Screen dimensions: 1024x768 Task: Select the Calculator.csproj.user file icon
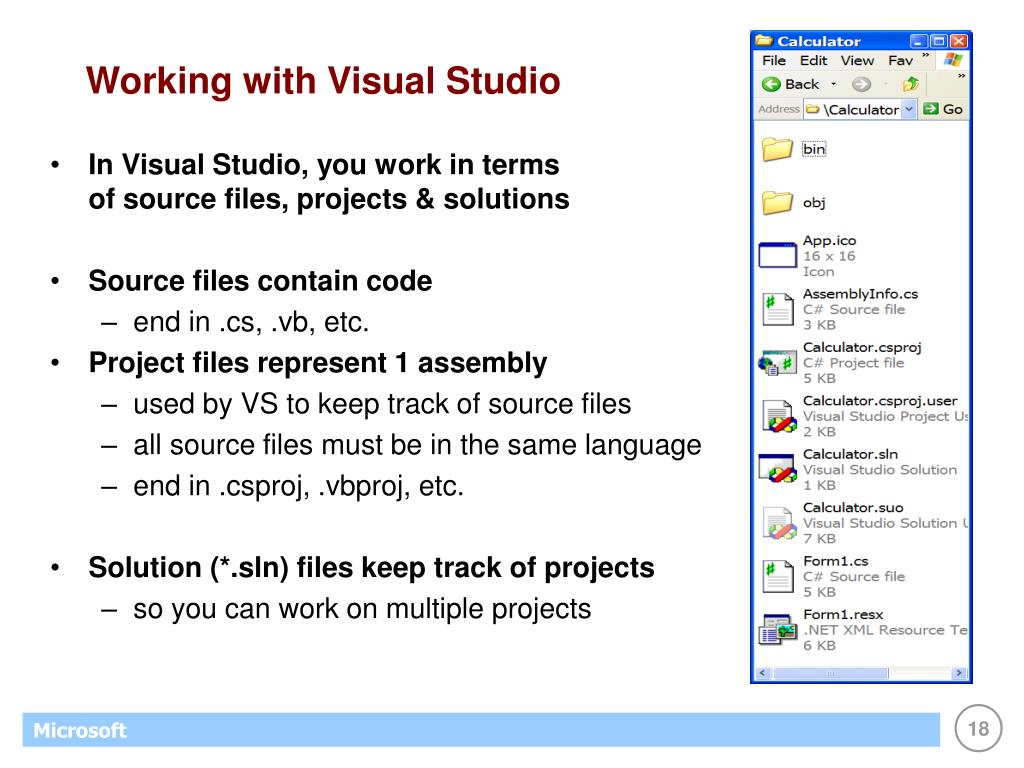click(778, 417)
